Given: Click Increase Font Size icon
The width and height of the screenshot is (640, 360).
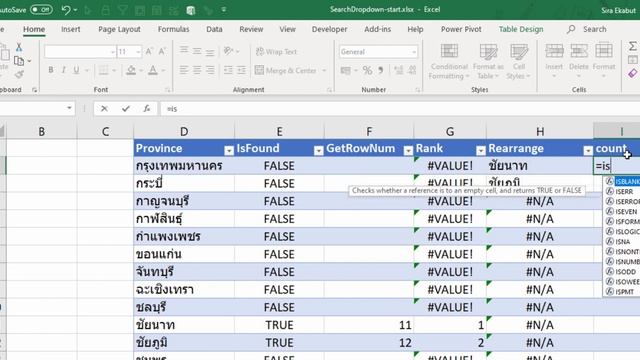Looking at the screenshot, I should (x=149, y=51).
